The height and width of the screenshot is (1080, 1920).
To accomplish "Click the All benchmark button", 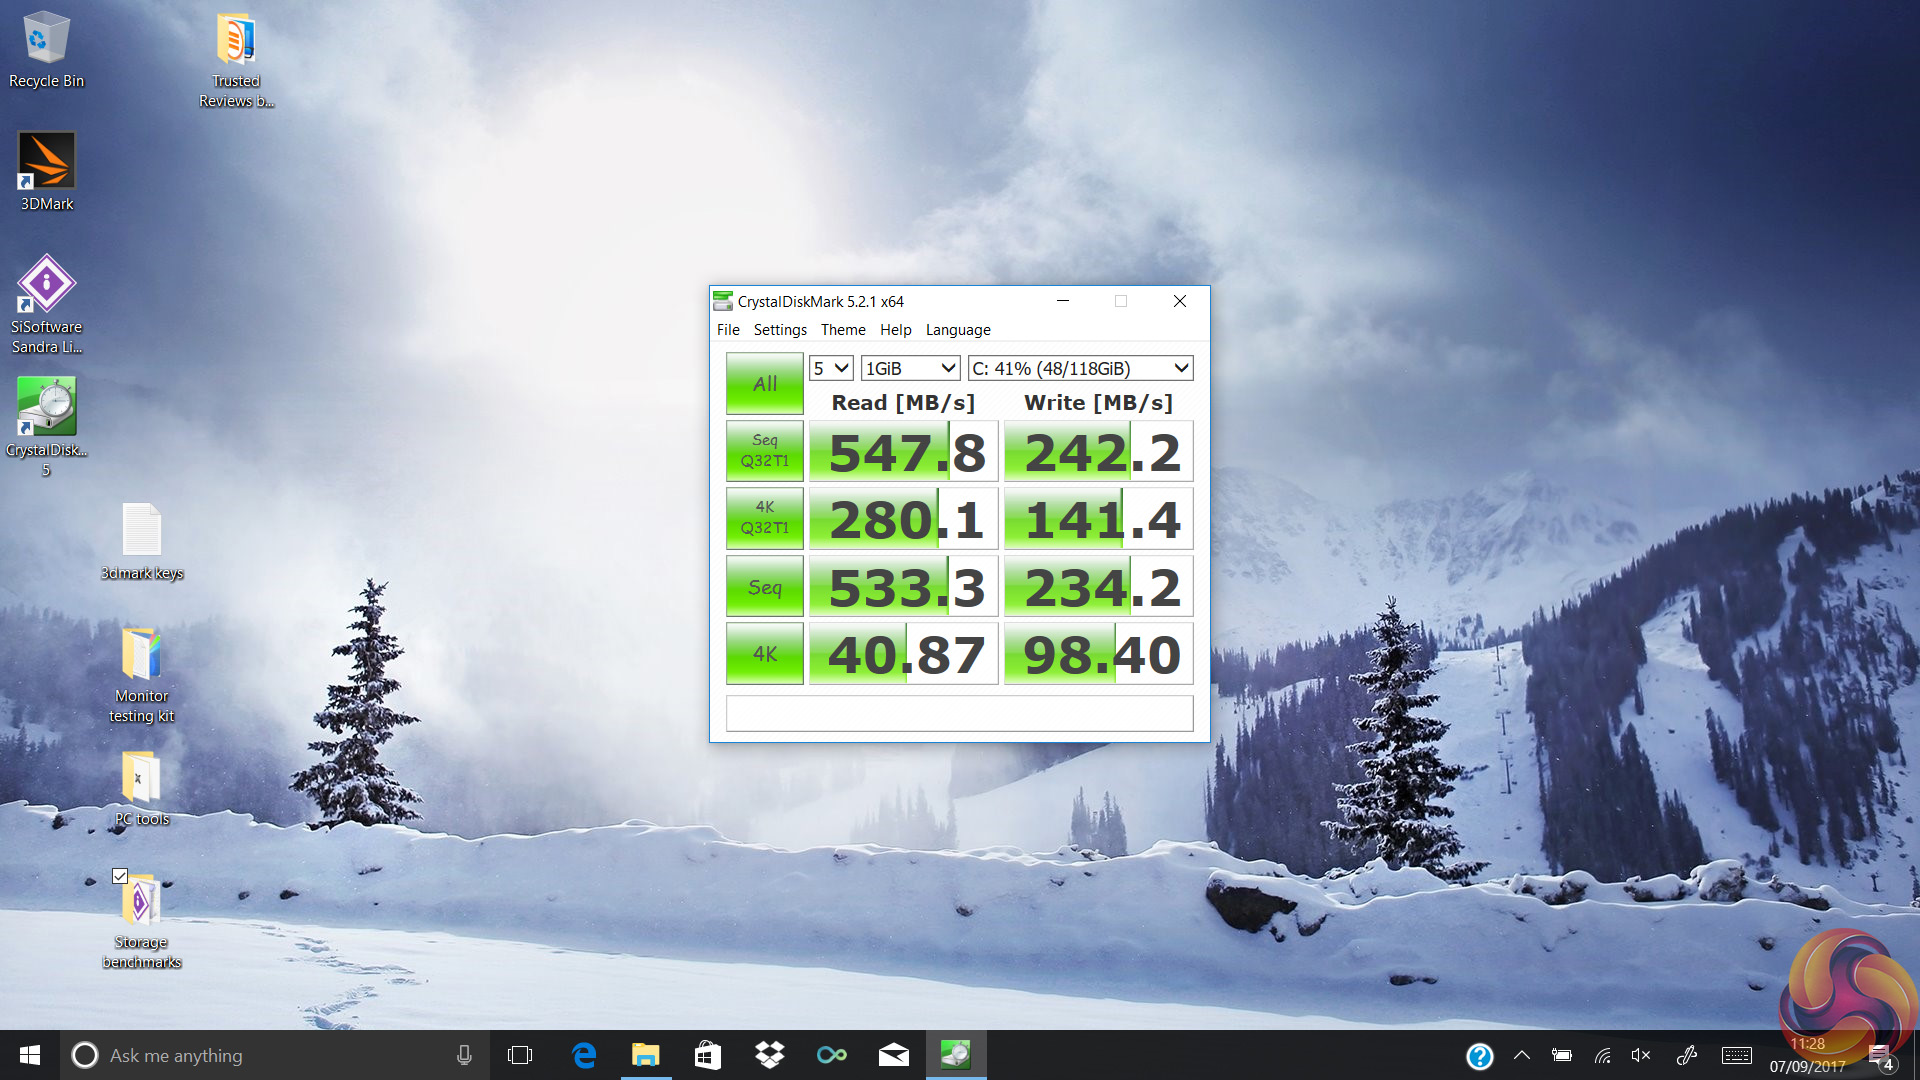I will click(x=764, y=384).
